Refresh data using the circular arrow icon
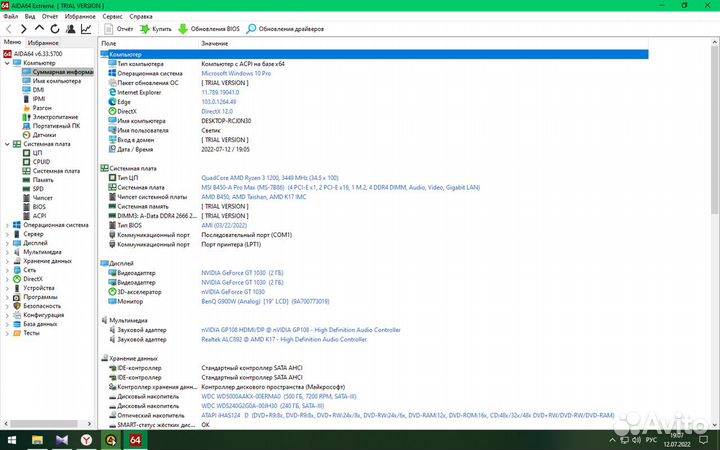 tap(55, 29)
